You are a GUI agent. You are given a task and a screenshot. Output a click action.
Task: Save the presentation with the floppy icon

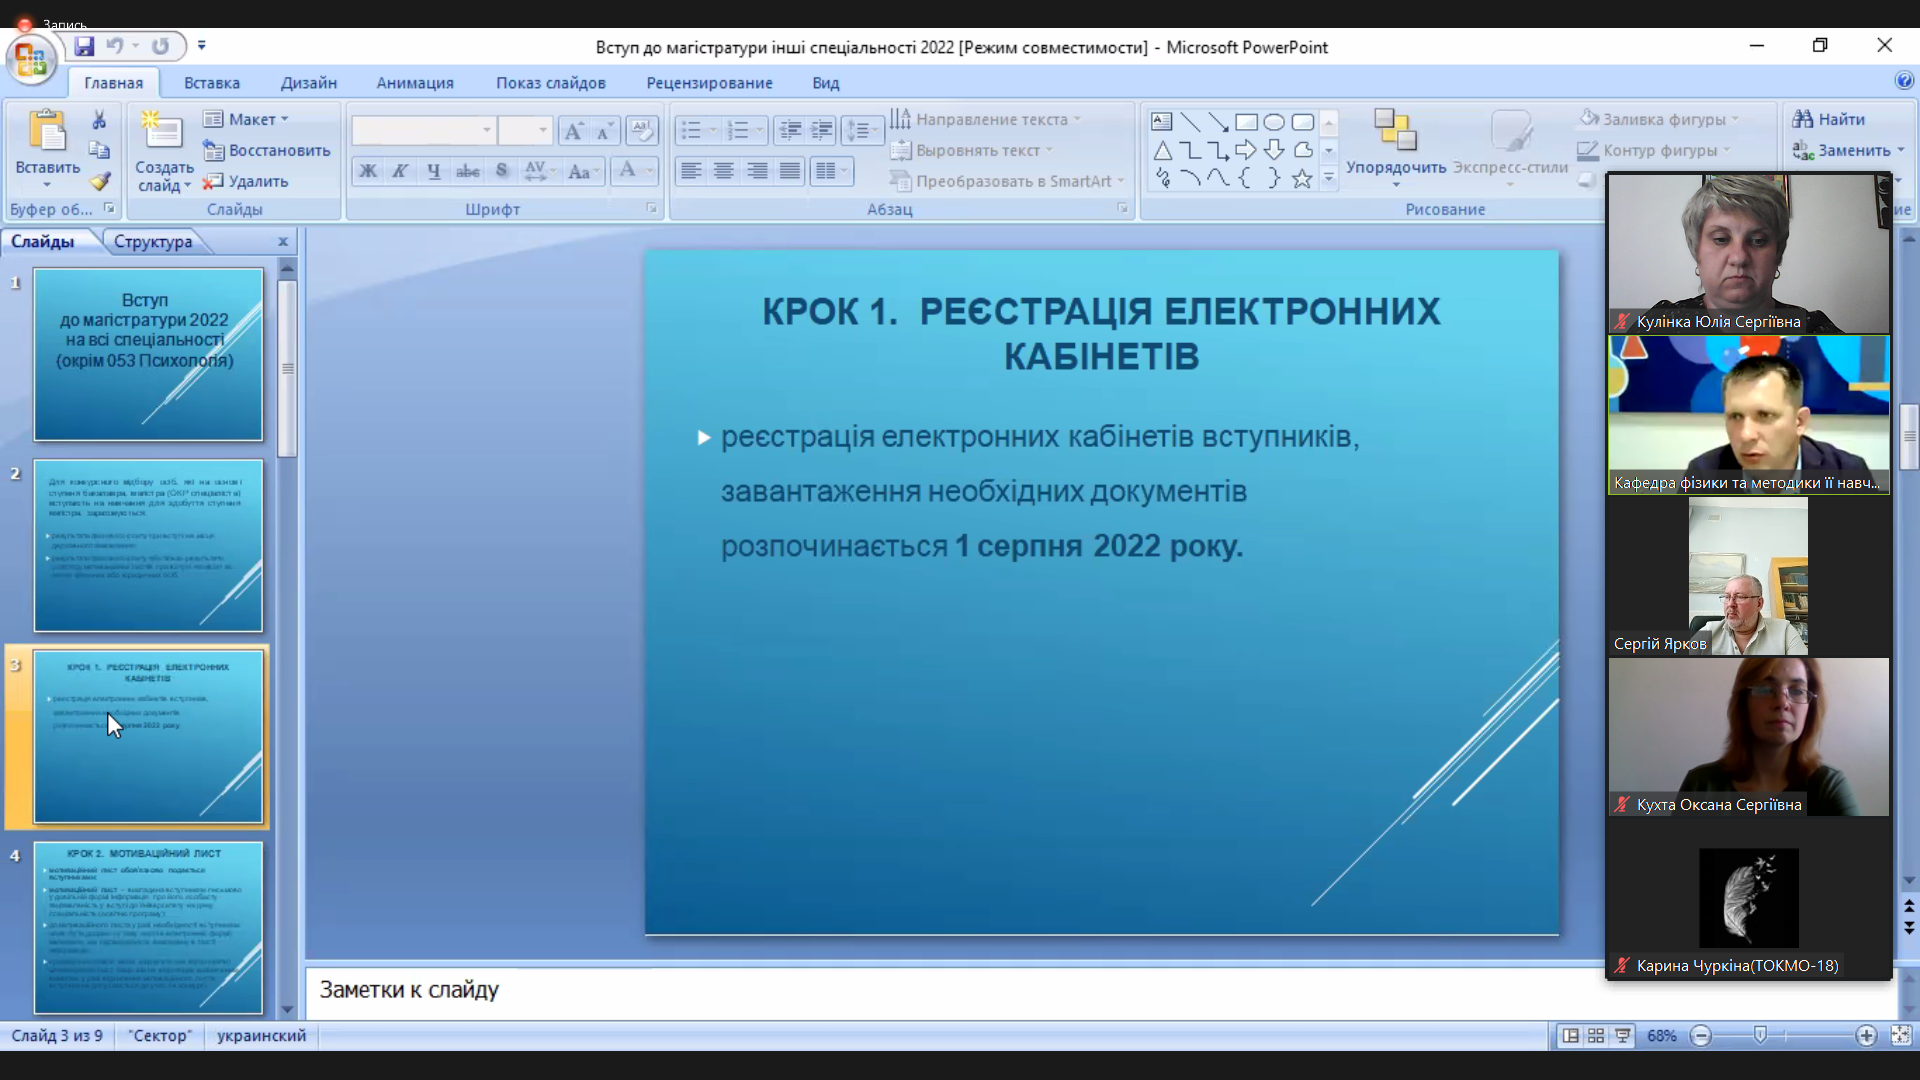[84, 46]
